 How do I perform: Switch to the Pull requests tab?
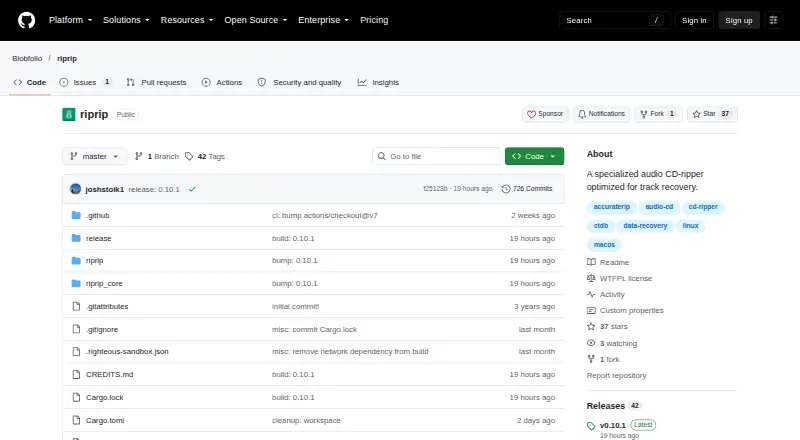(157, 82)
